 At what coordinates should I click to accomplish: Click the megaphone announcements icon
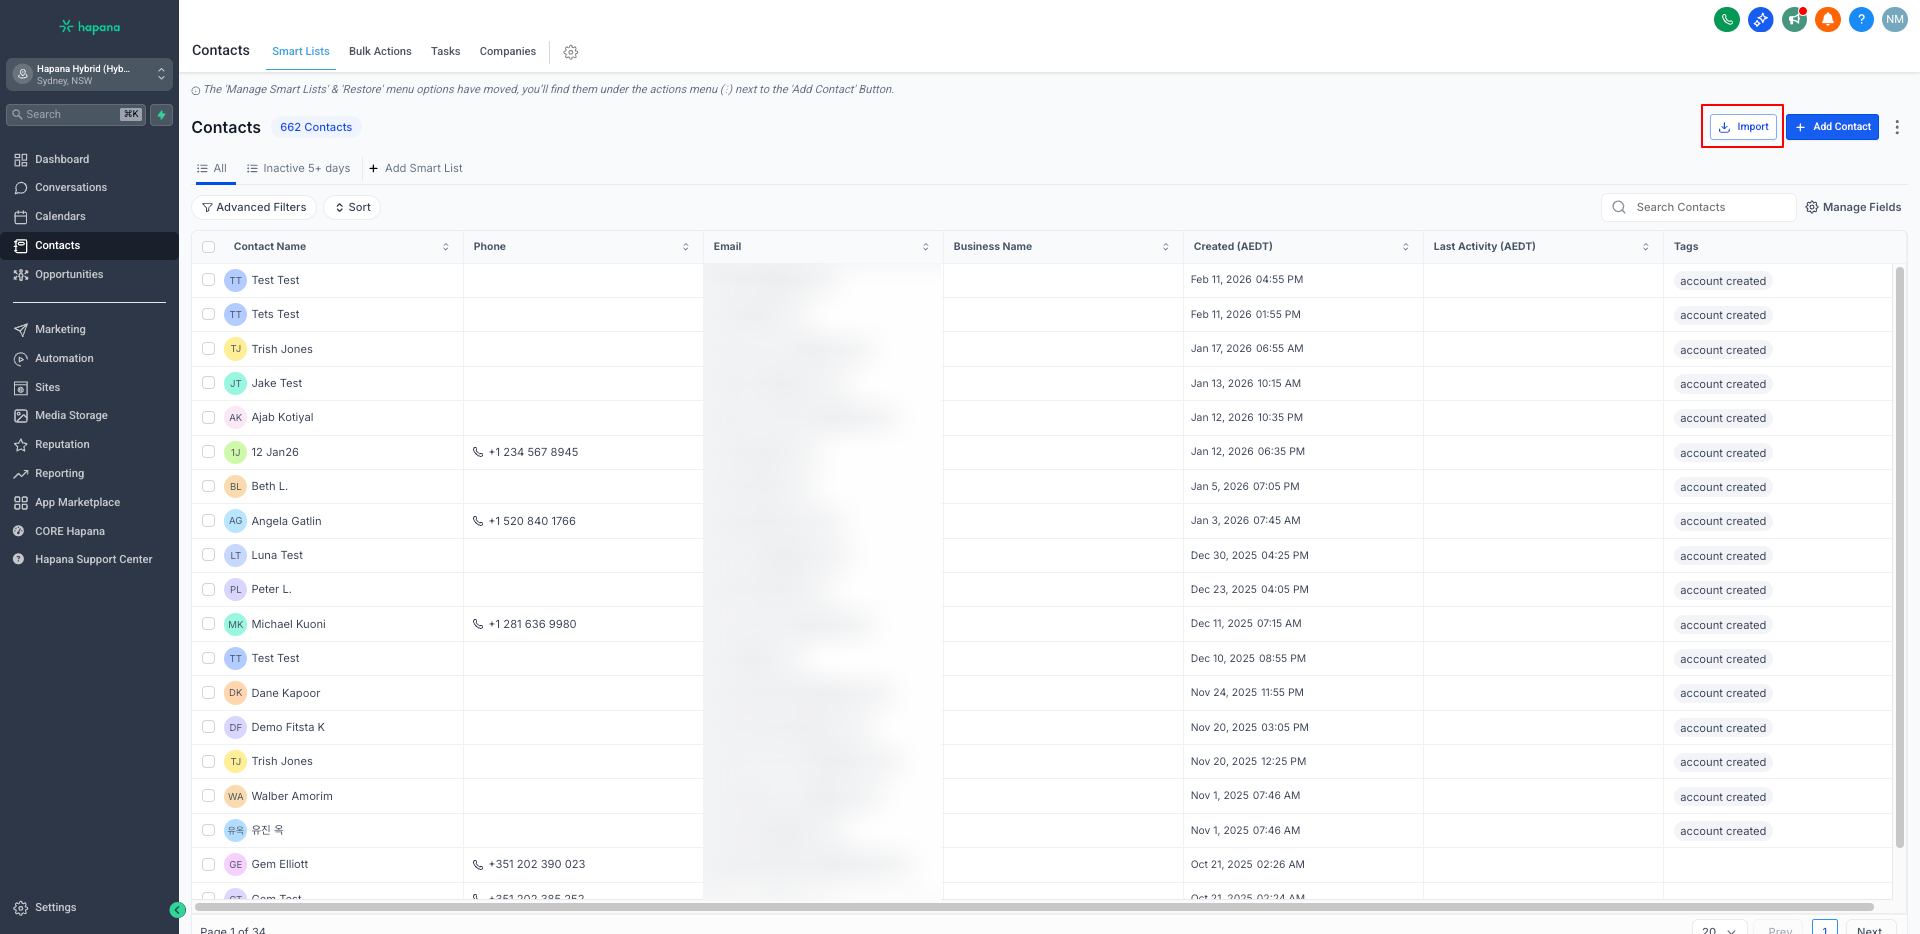pos(1794,19)
